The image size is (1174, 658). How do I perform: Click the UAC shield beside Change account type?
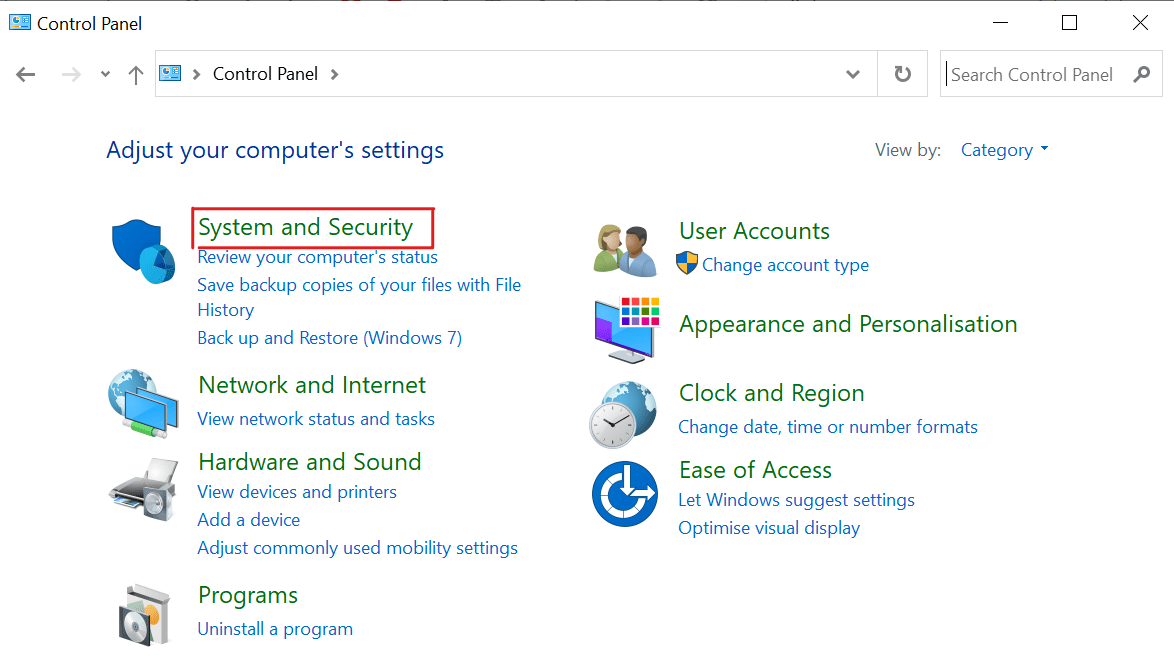[687, 263]
